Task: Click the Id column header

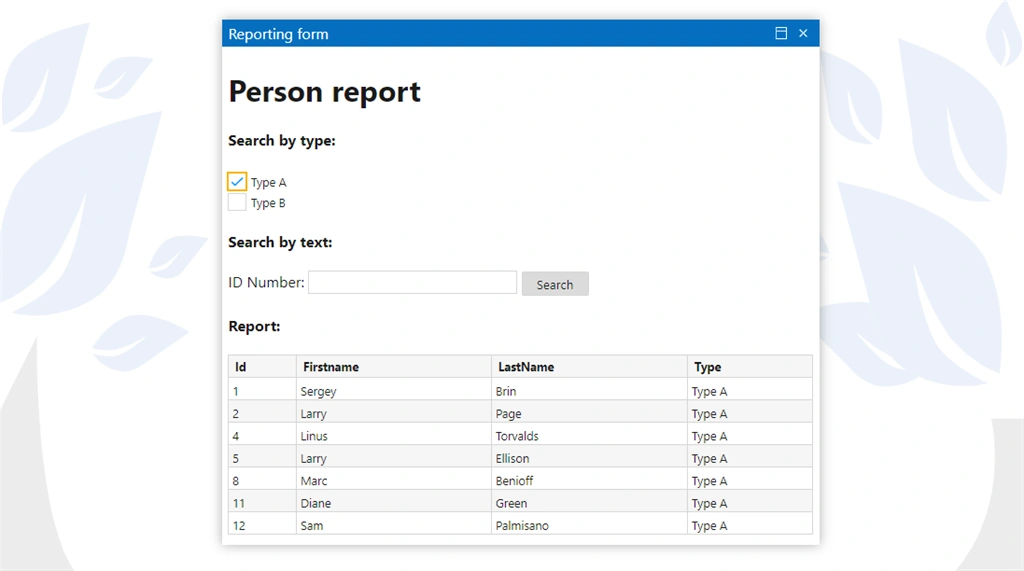Action: (263, 367)
